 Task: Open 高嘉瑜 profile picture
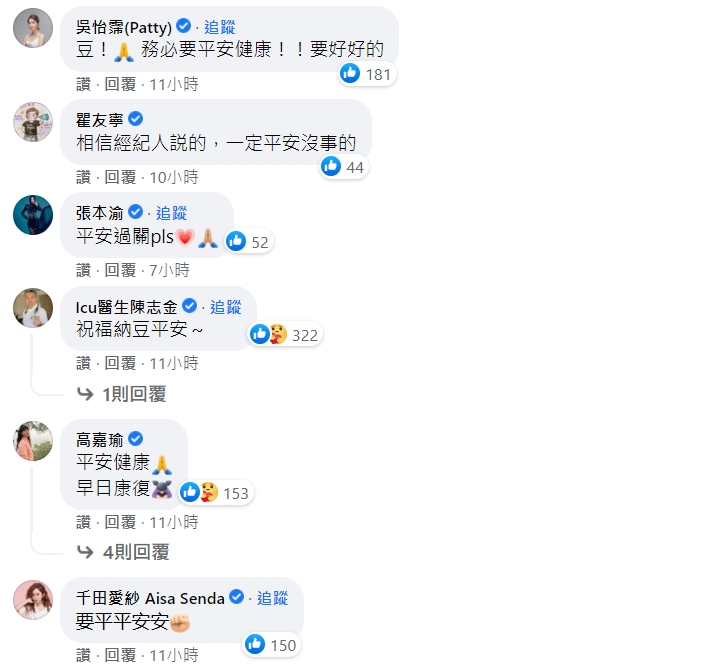pyautogui.click(x=33, y=440)
